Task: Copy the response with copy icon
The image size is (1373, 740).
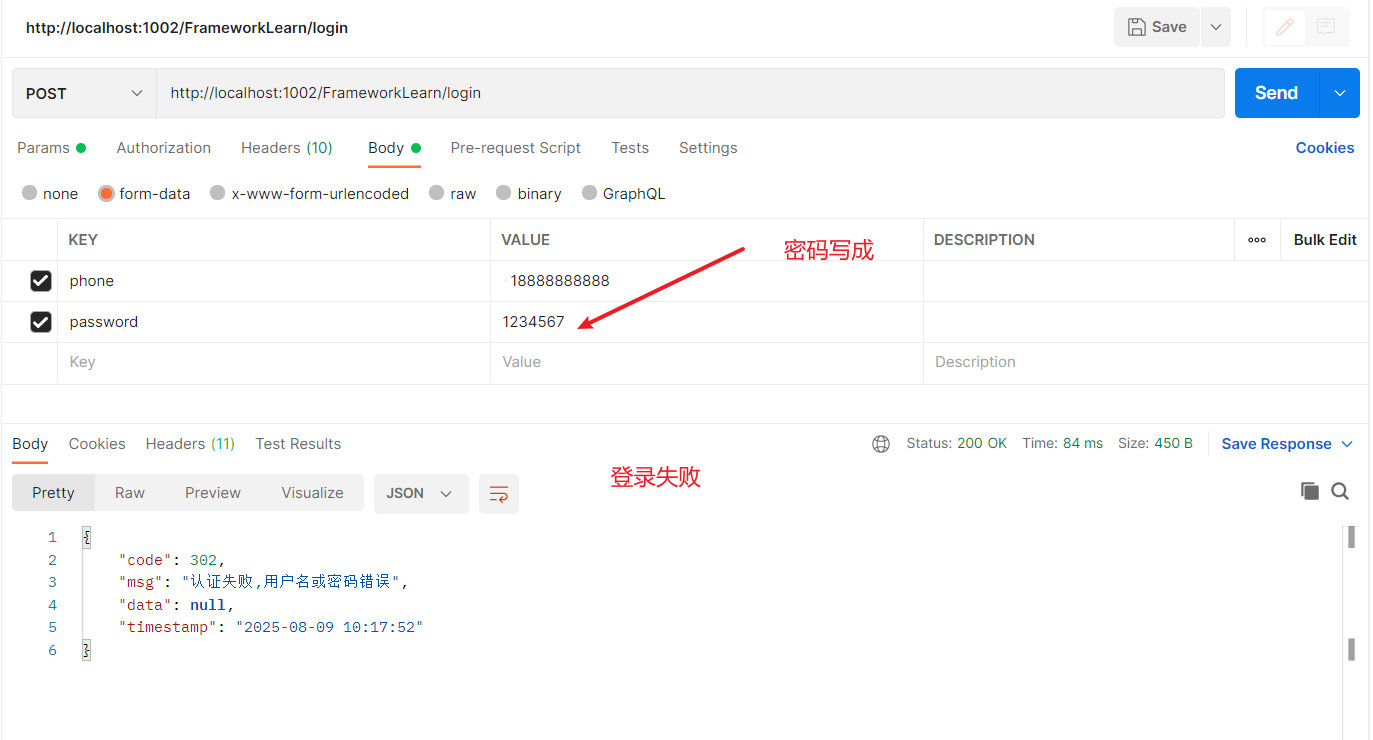Action: click(x=1310, y=491)
